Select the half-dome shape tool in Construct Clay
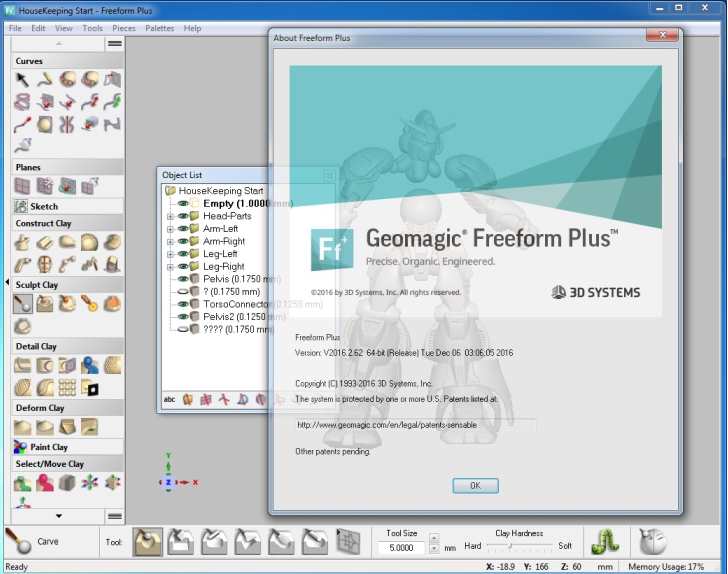Image resolution: width=728 pixels, height=574 pixels. click(x=89, y=242)
